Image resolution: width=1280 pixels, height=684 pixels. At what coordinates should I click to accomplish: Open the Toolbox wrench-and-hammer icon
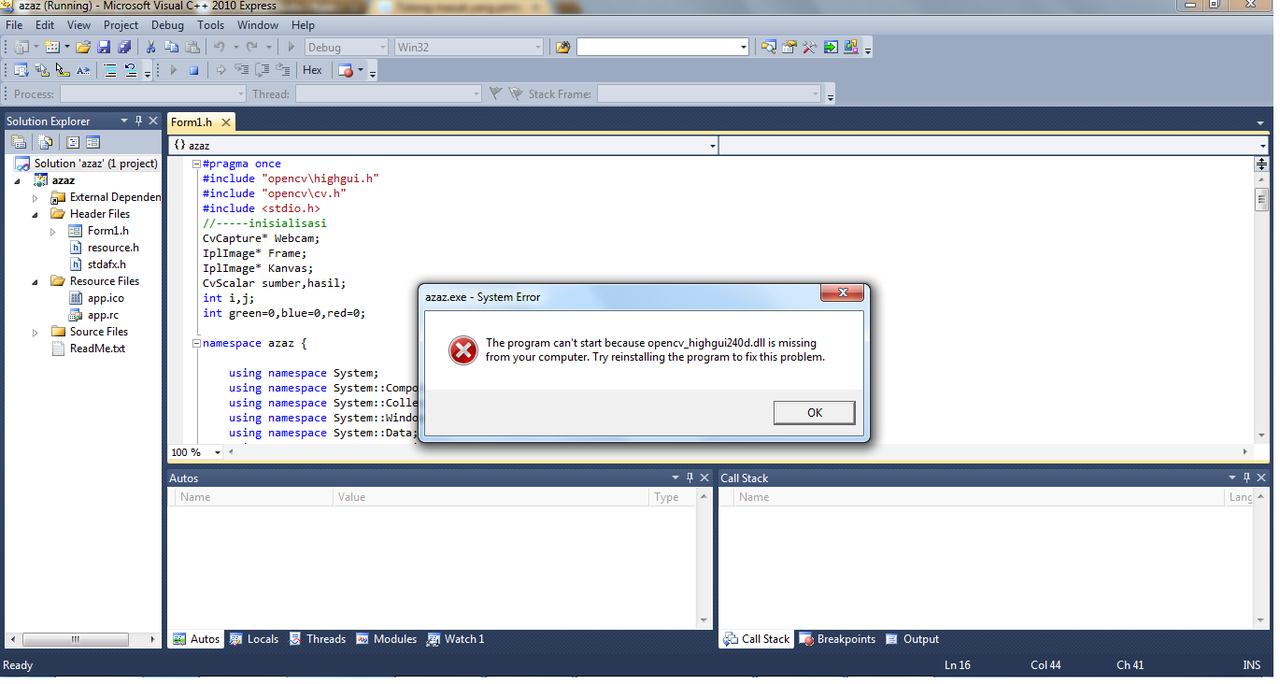pos(810,47)
